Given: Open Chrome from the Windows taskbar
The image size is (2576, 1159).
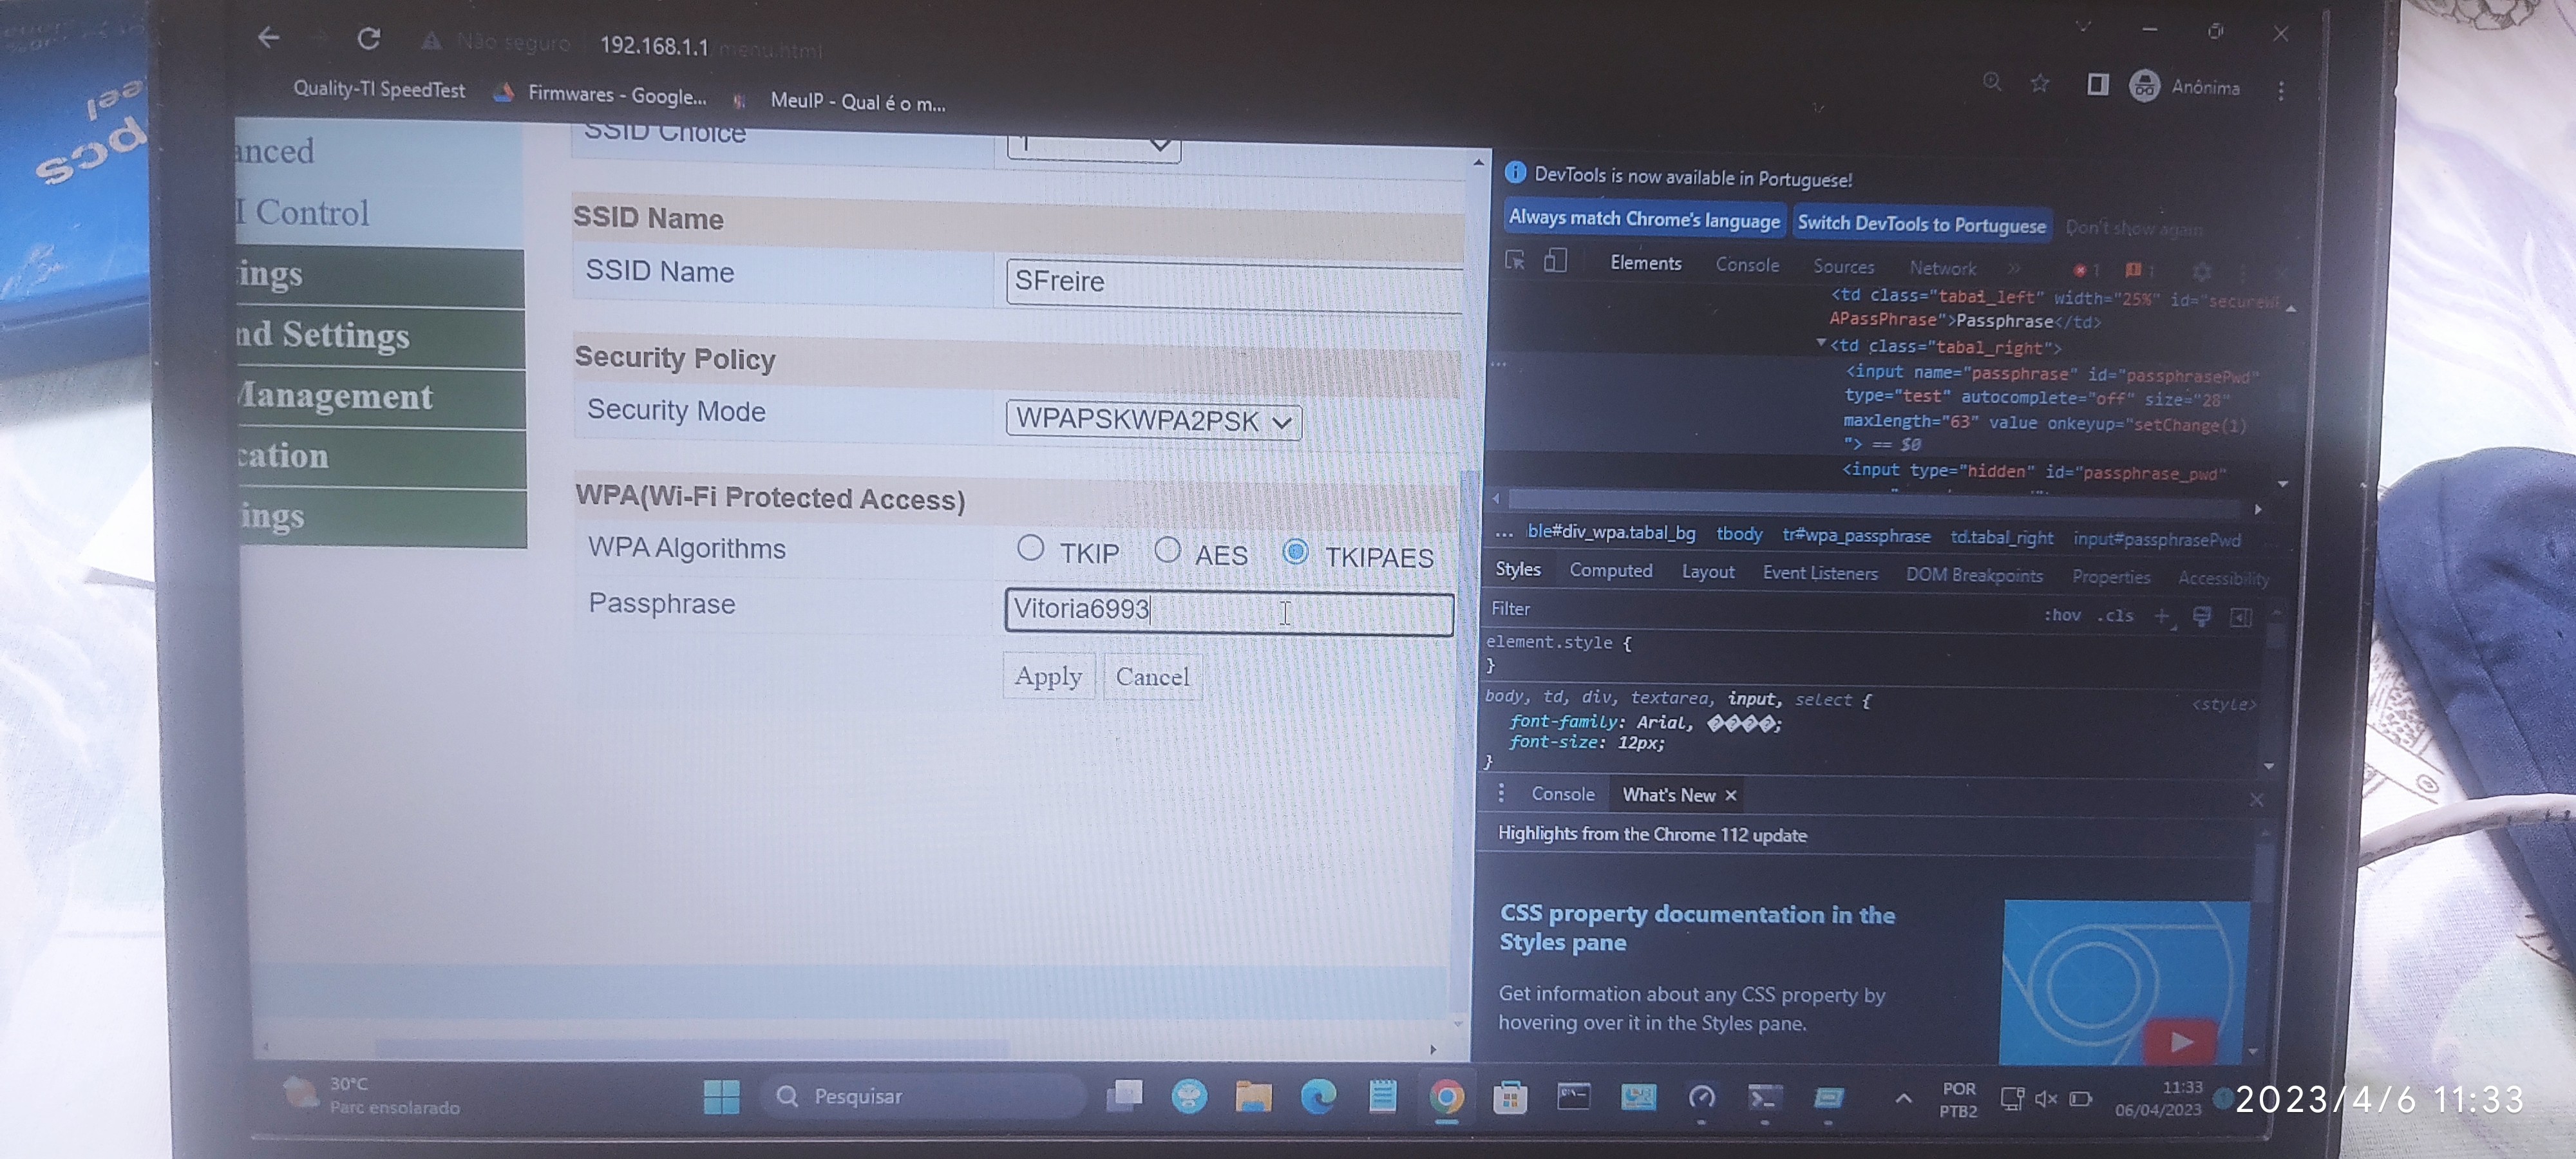Looking at the screenshot, I should [x=1446, y=1098].
